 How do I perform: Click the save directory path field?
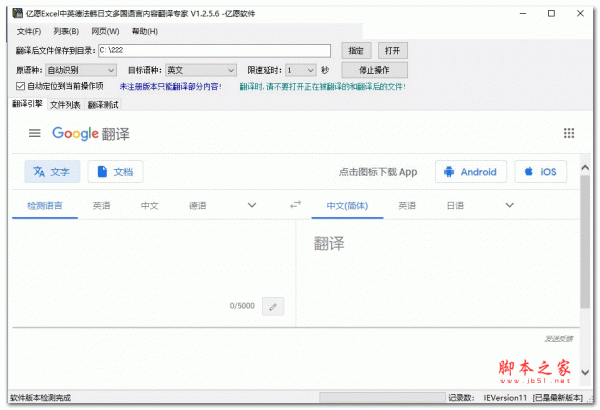pyautogui.click(x=214, y=49)
